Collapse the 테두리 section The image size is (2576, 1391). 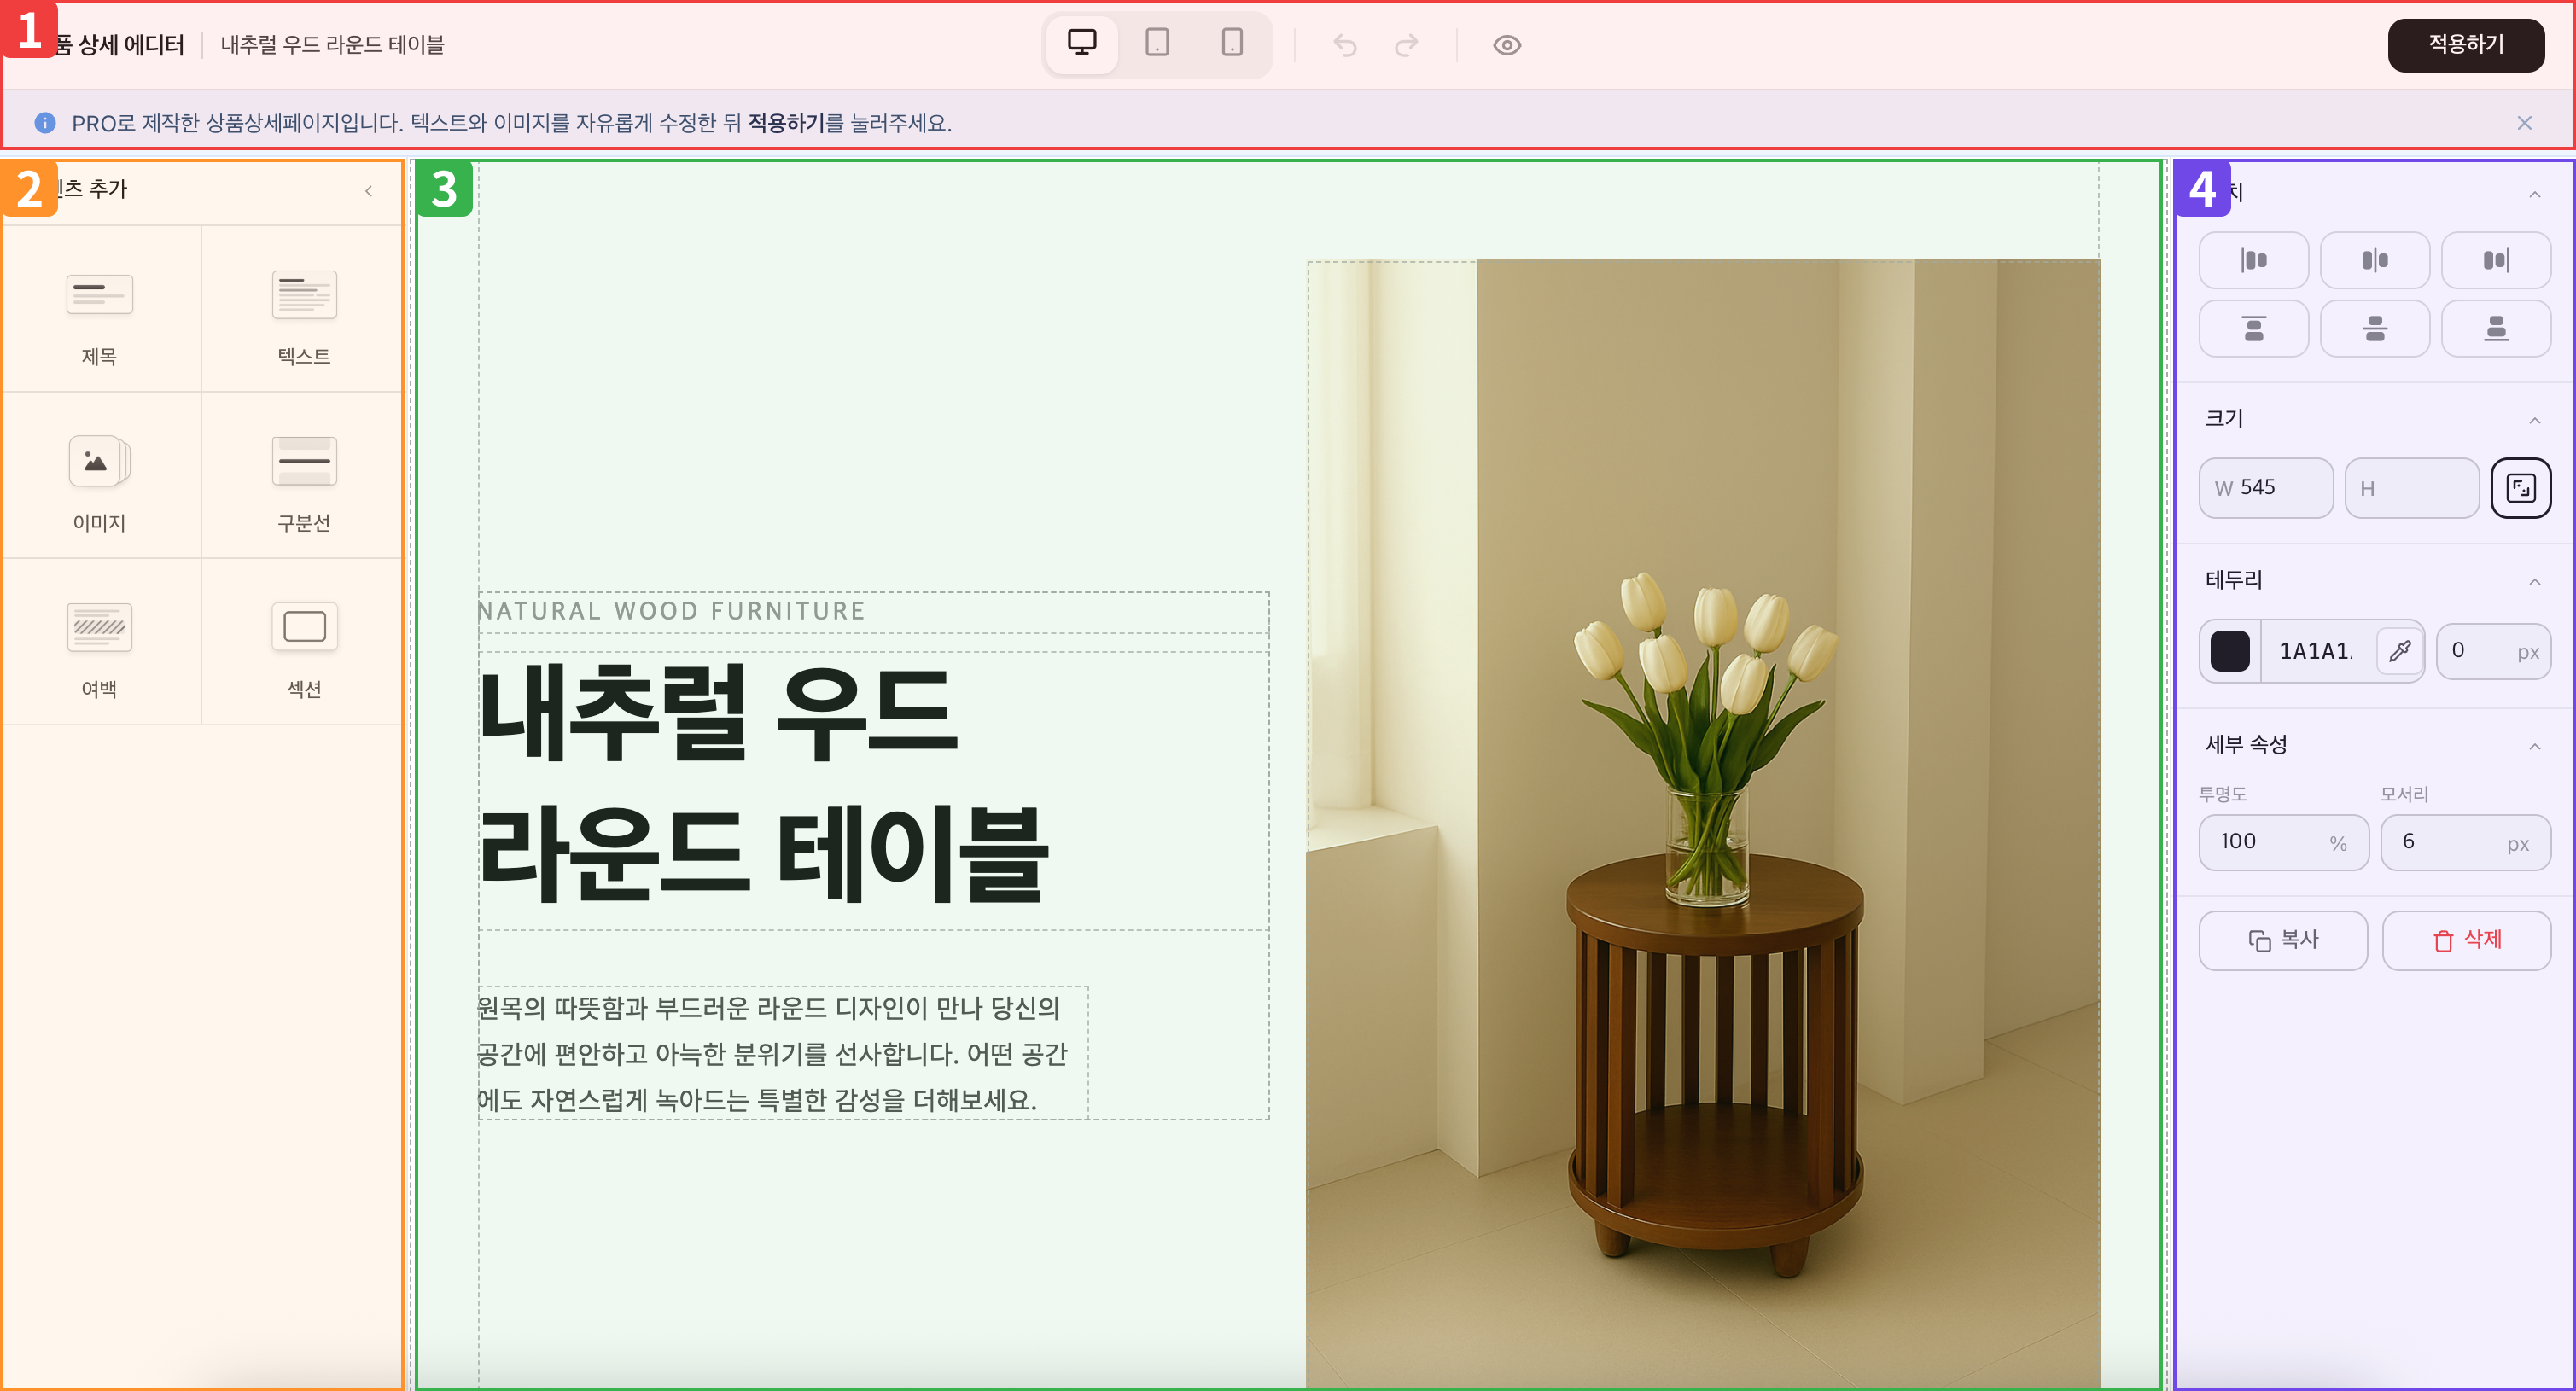point(2534,582)
